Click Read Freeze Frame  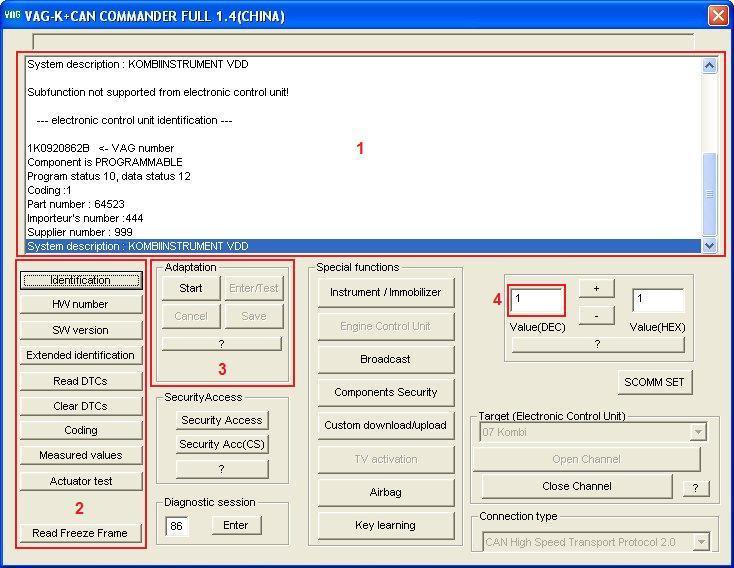coord(81,533)
